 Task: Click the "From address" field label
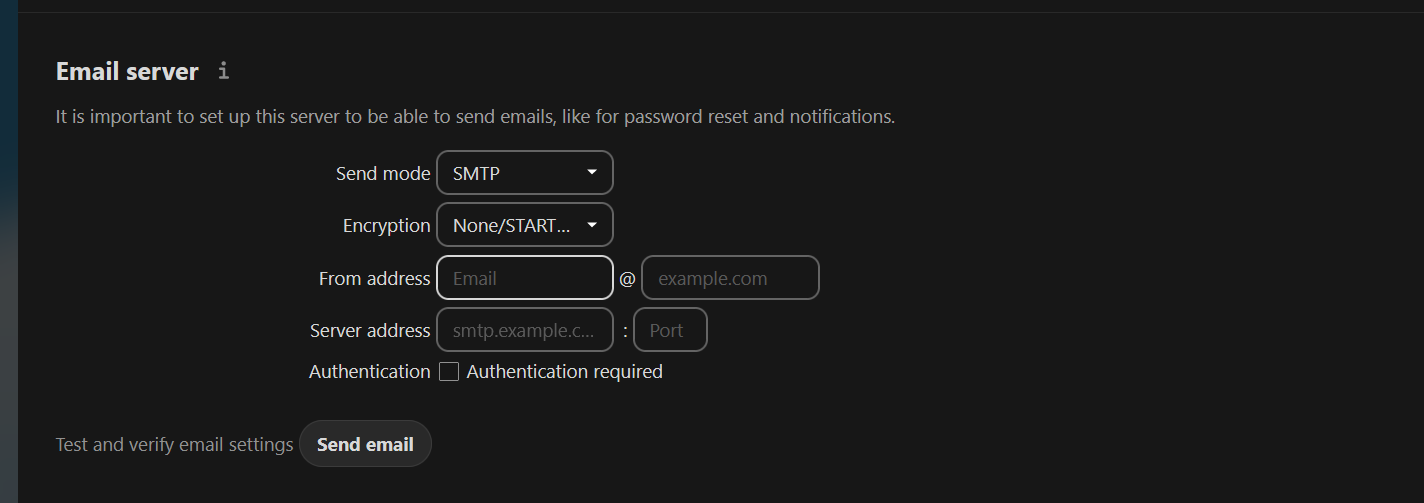[375, 278]
